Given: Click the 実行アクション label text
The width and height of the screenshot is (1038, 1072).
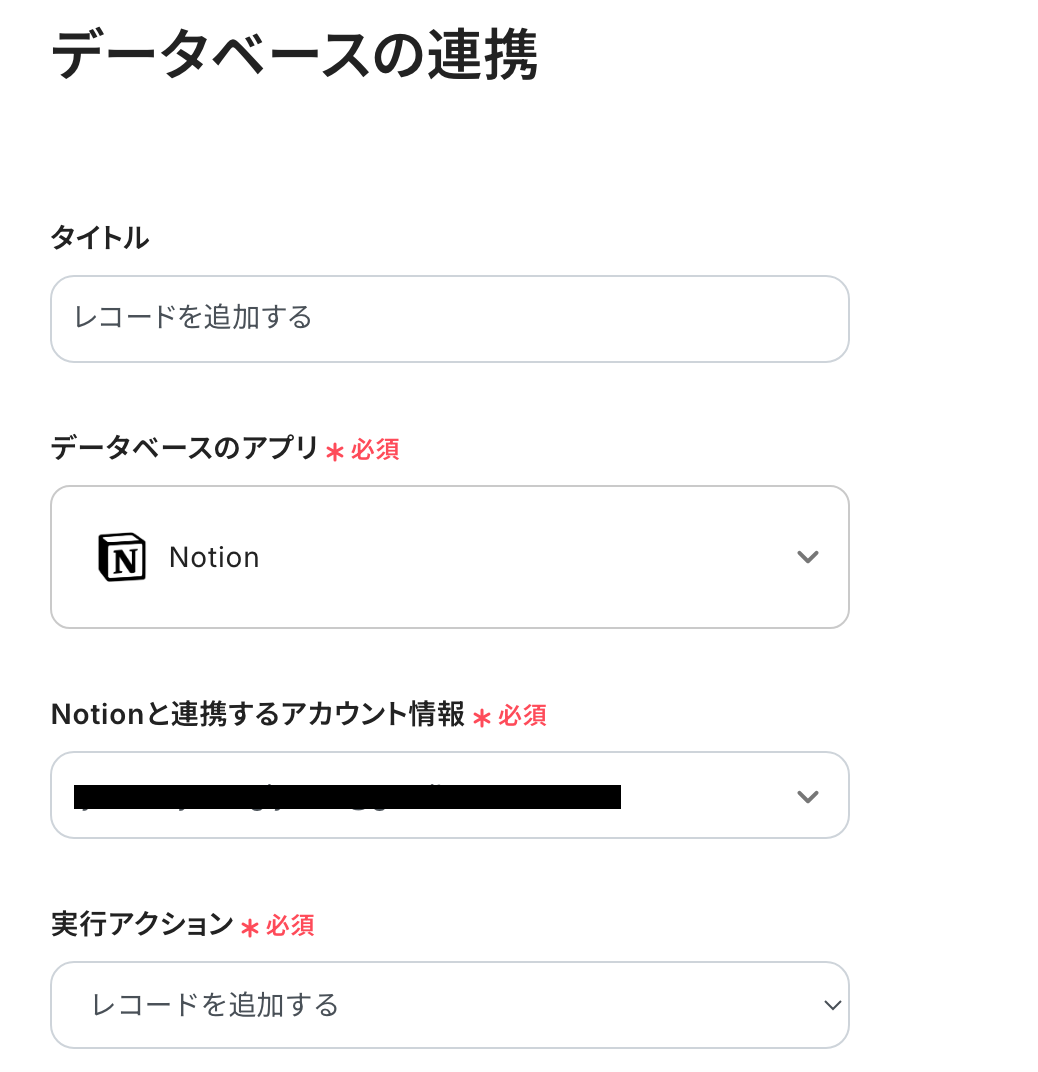Looking at the screenshot, I should [141, 924].
